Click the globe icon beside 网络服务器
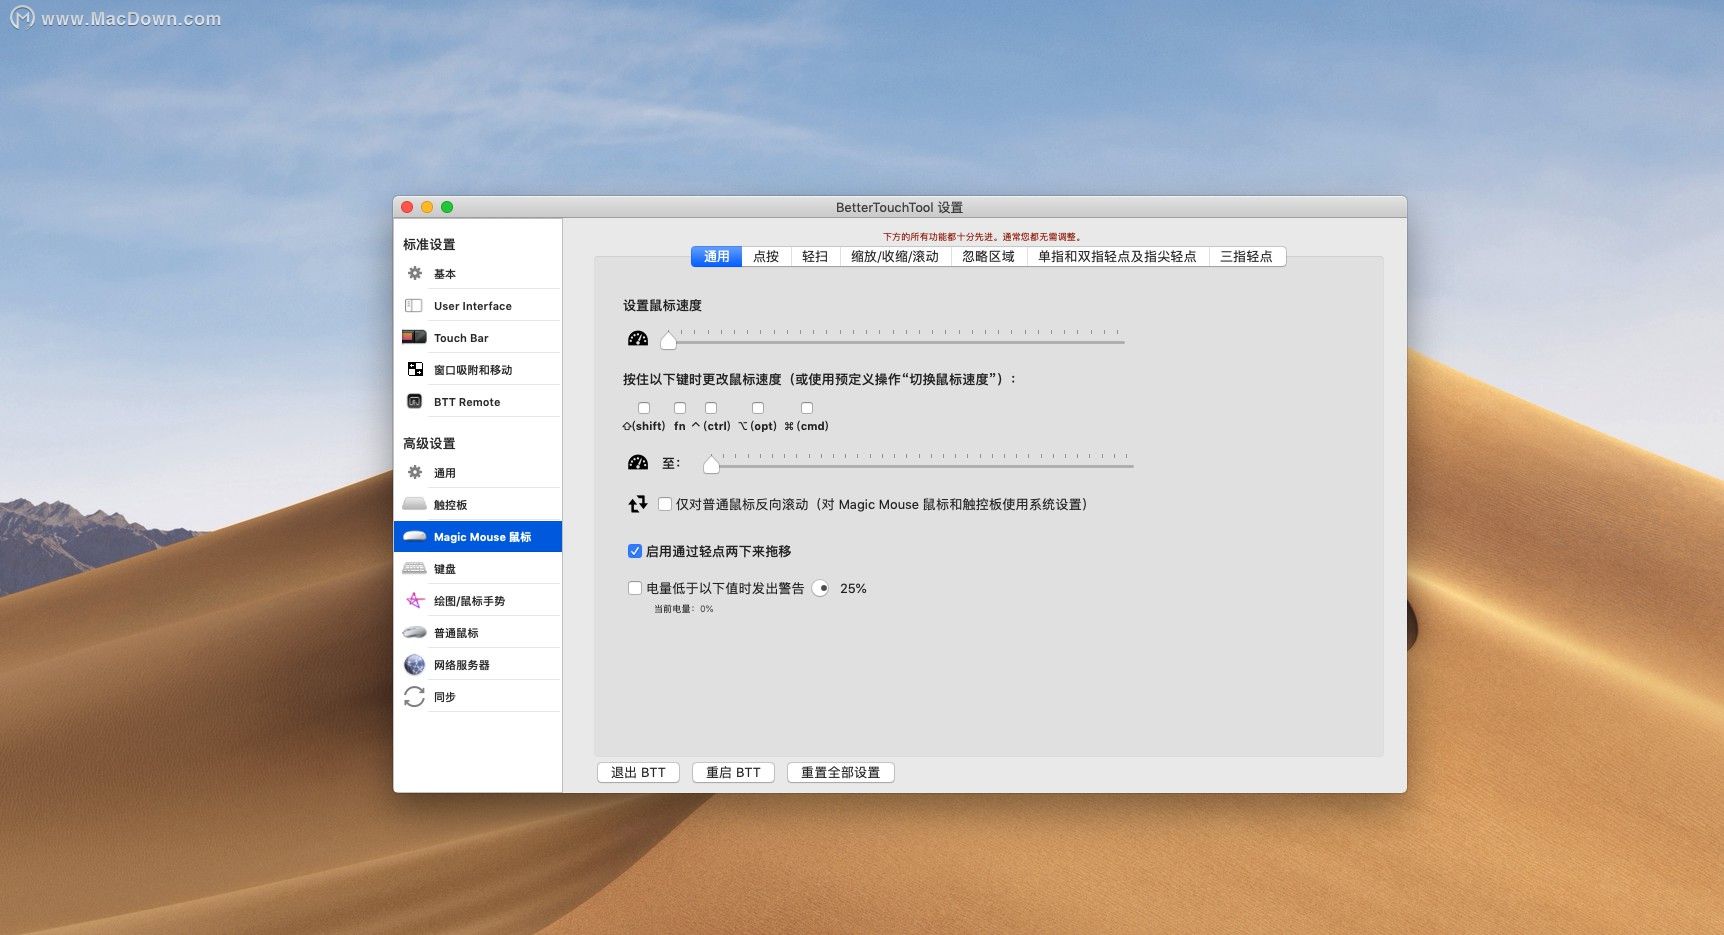 (x=414, y=665)
